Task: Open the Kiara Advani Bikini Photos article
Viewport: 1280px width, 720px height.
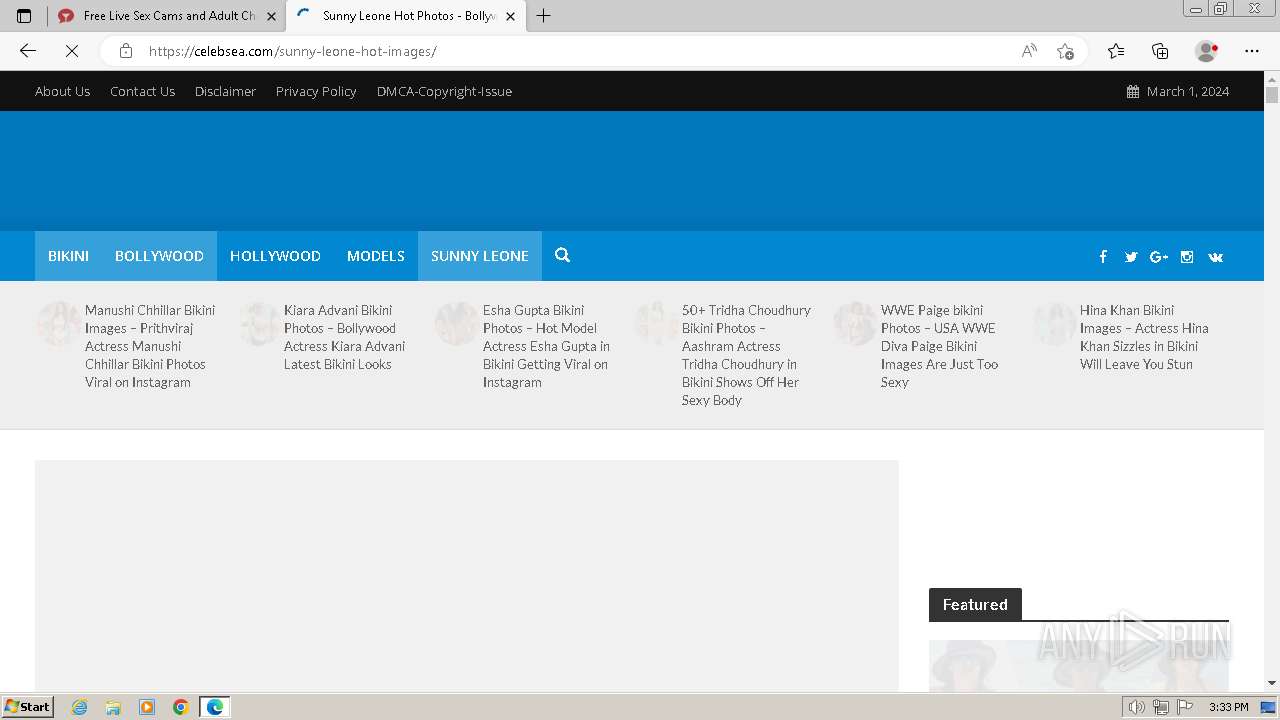Action: click(x=345, y=337)
